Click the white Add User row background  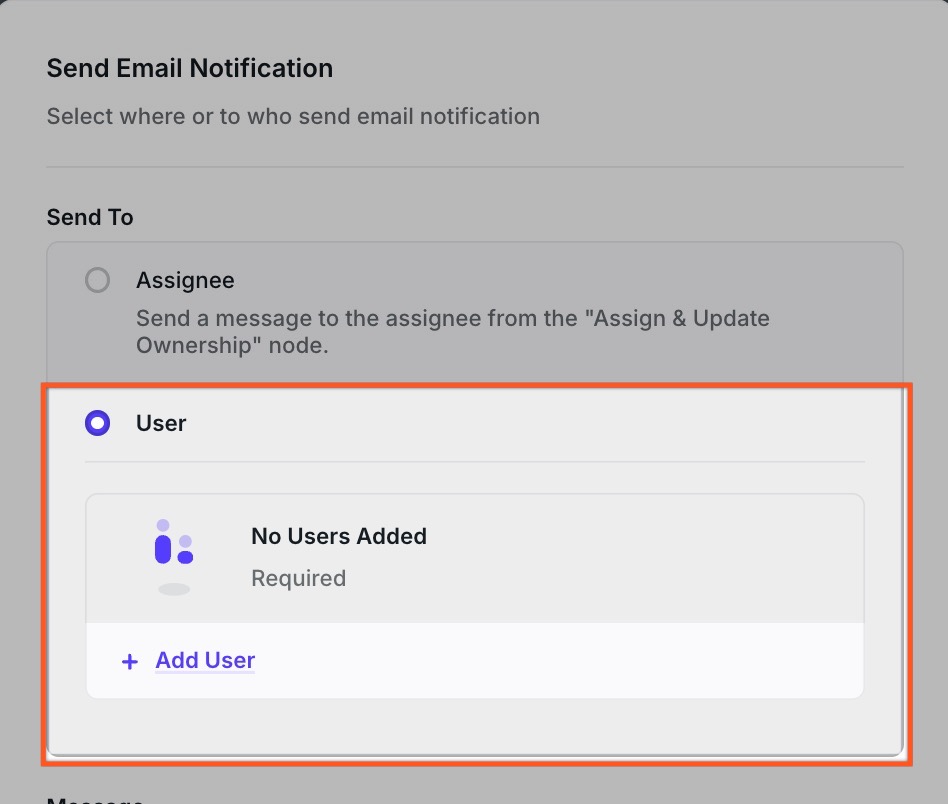[560, 661]
